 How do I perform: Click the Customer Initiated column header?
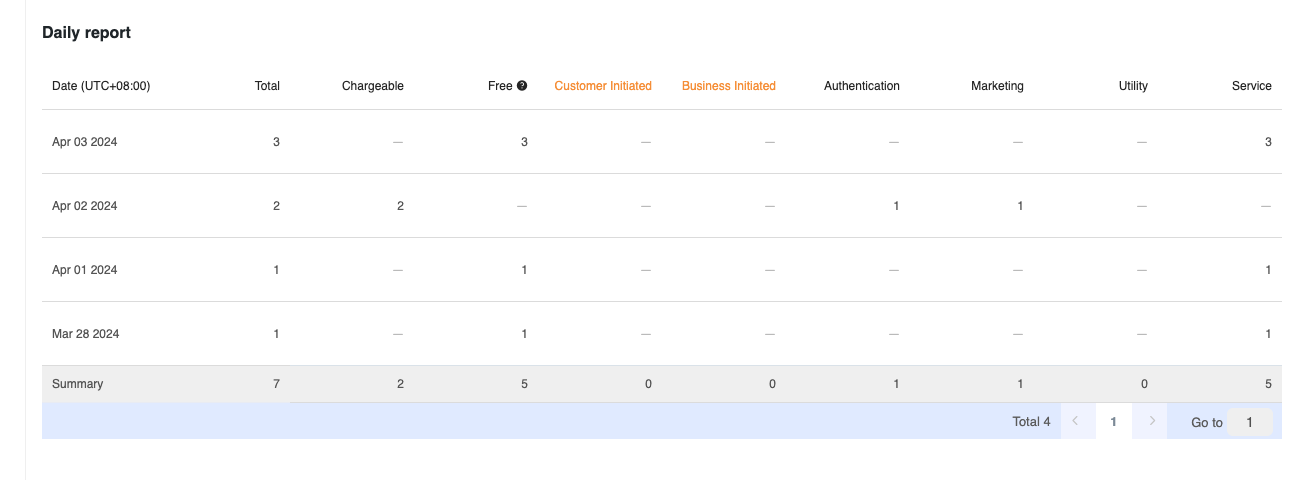[603, 86]
